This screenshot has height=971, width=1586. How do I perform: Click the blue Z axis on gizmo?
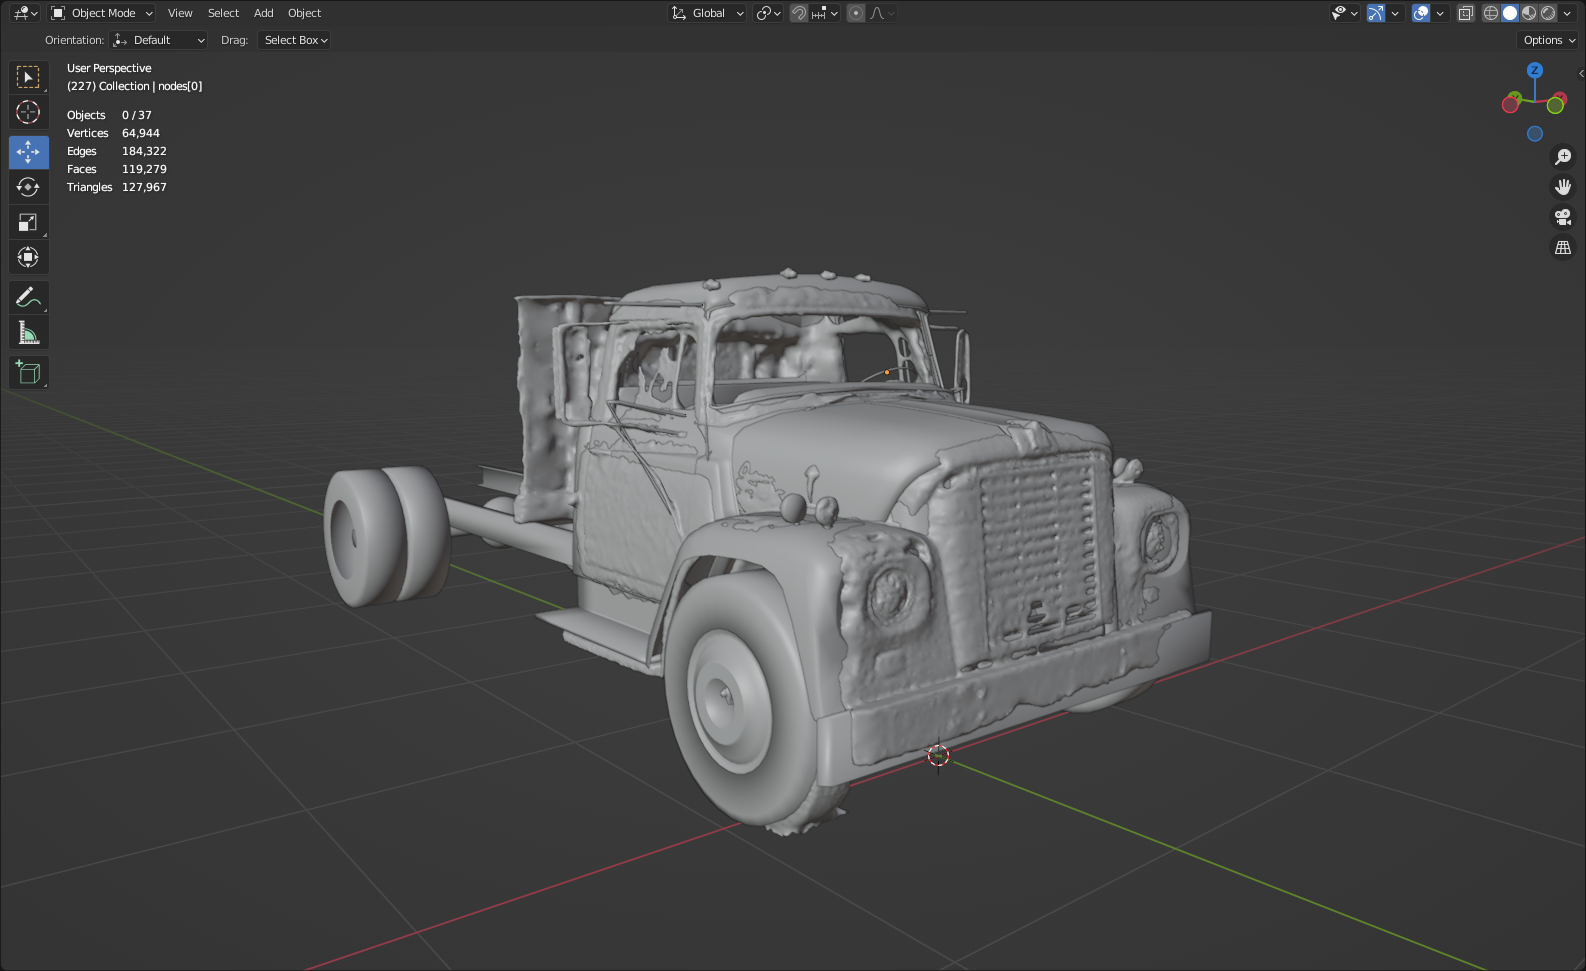[1534, 70]
